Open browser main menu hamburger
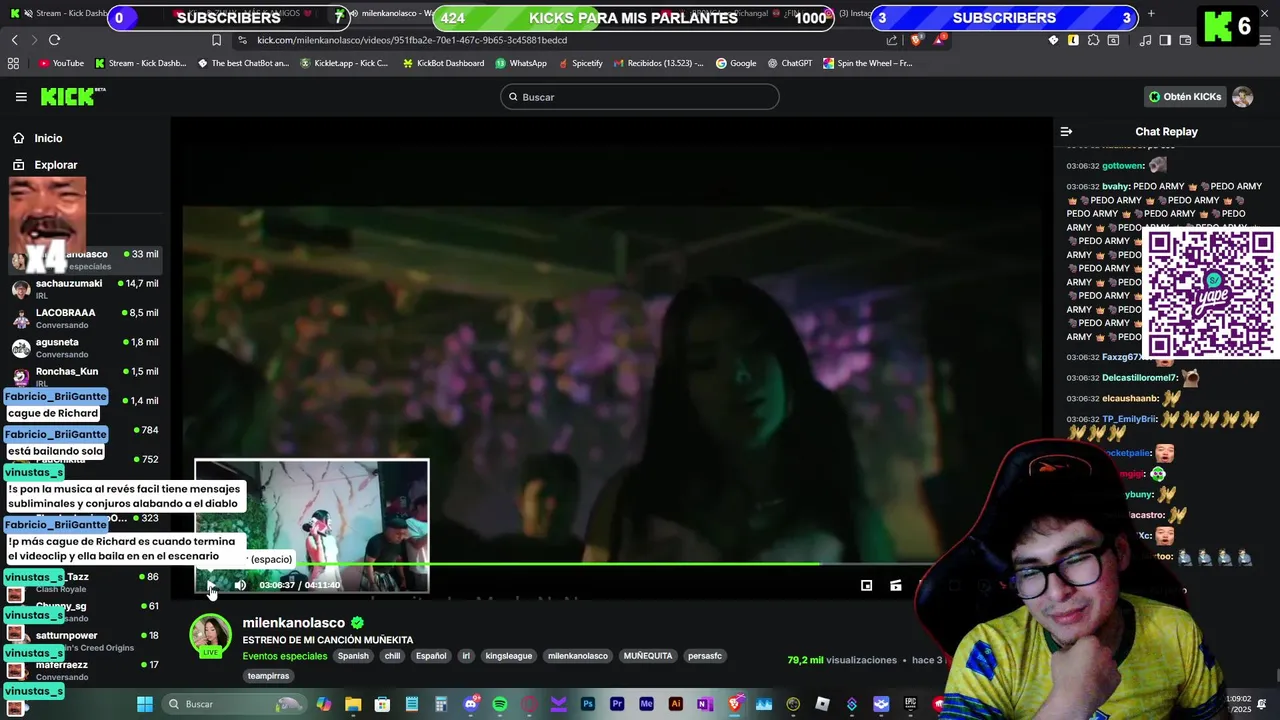1280x720 pixels. pos(1265,40)
